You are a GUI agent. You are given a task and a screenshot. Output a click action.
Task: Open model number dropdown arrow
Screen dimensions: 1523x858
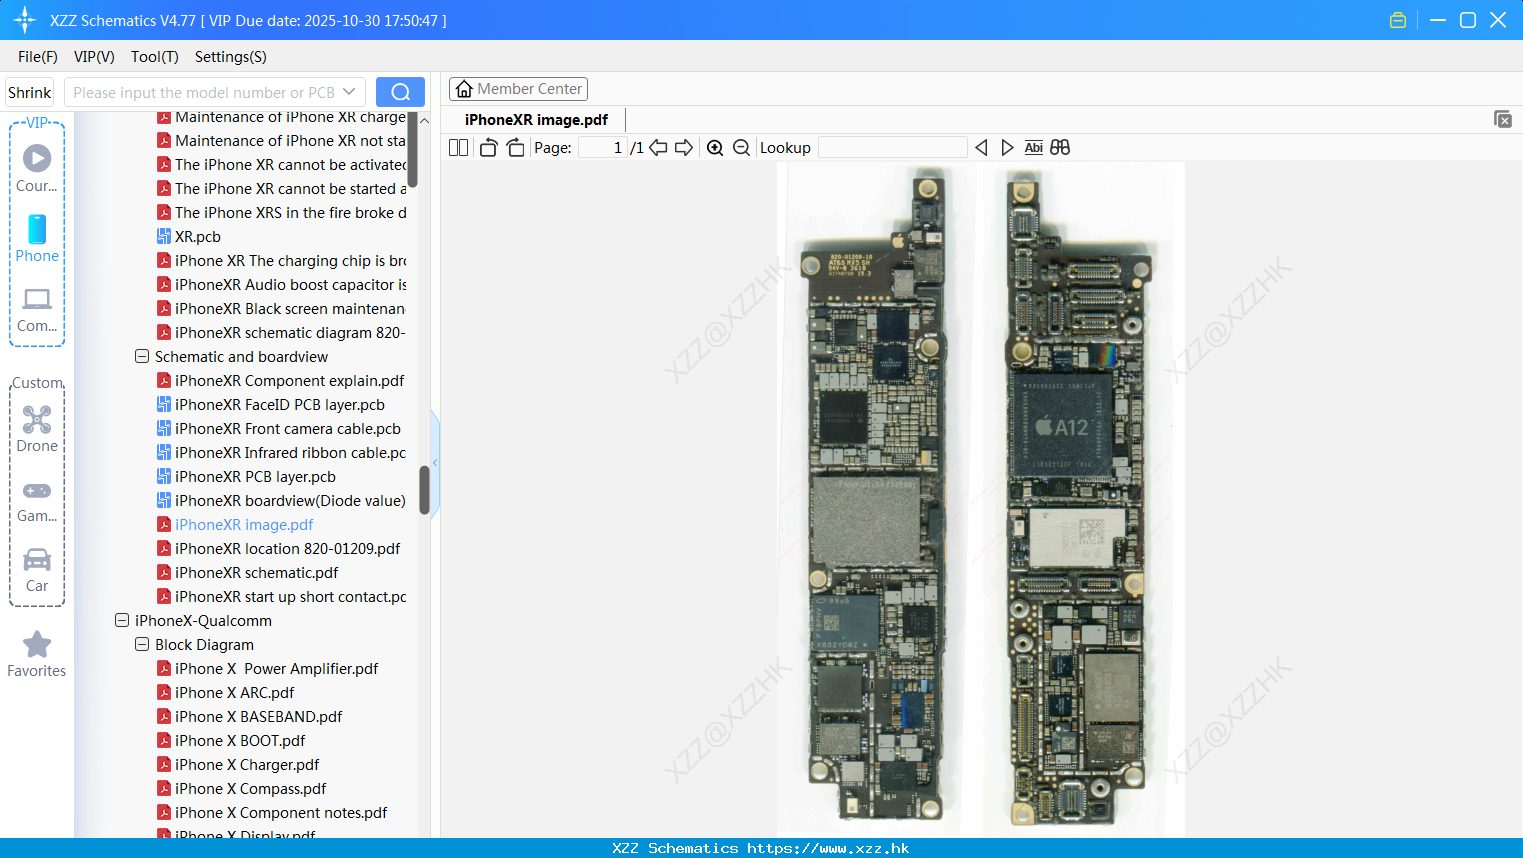(x=349, y=92)
